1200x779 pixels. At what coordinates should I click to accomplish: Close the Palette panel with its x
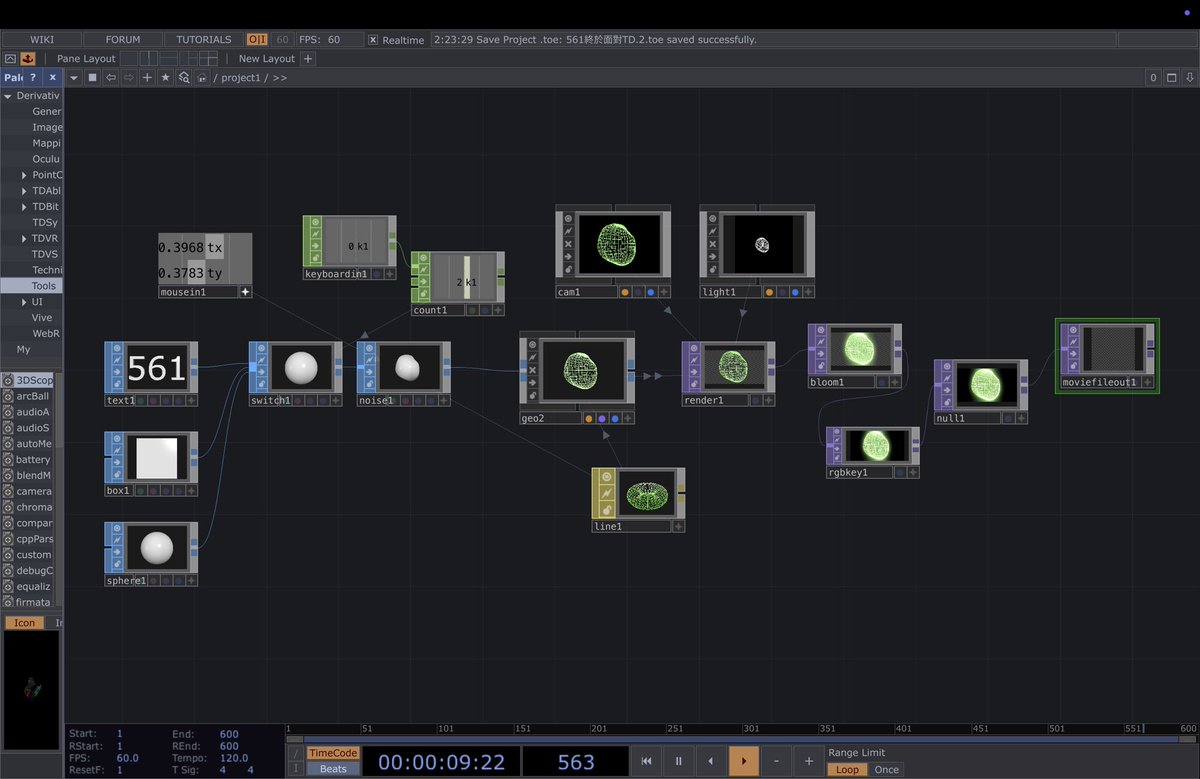53,77
